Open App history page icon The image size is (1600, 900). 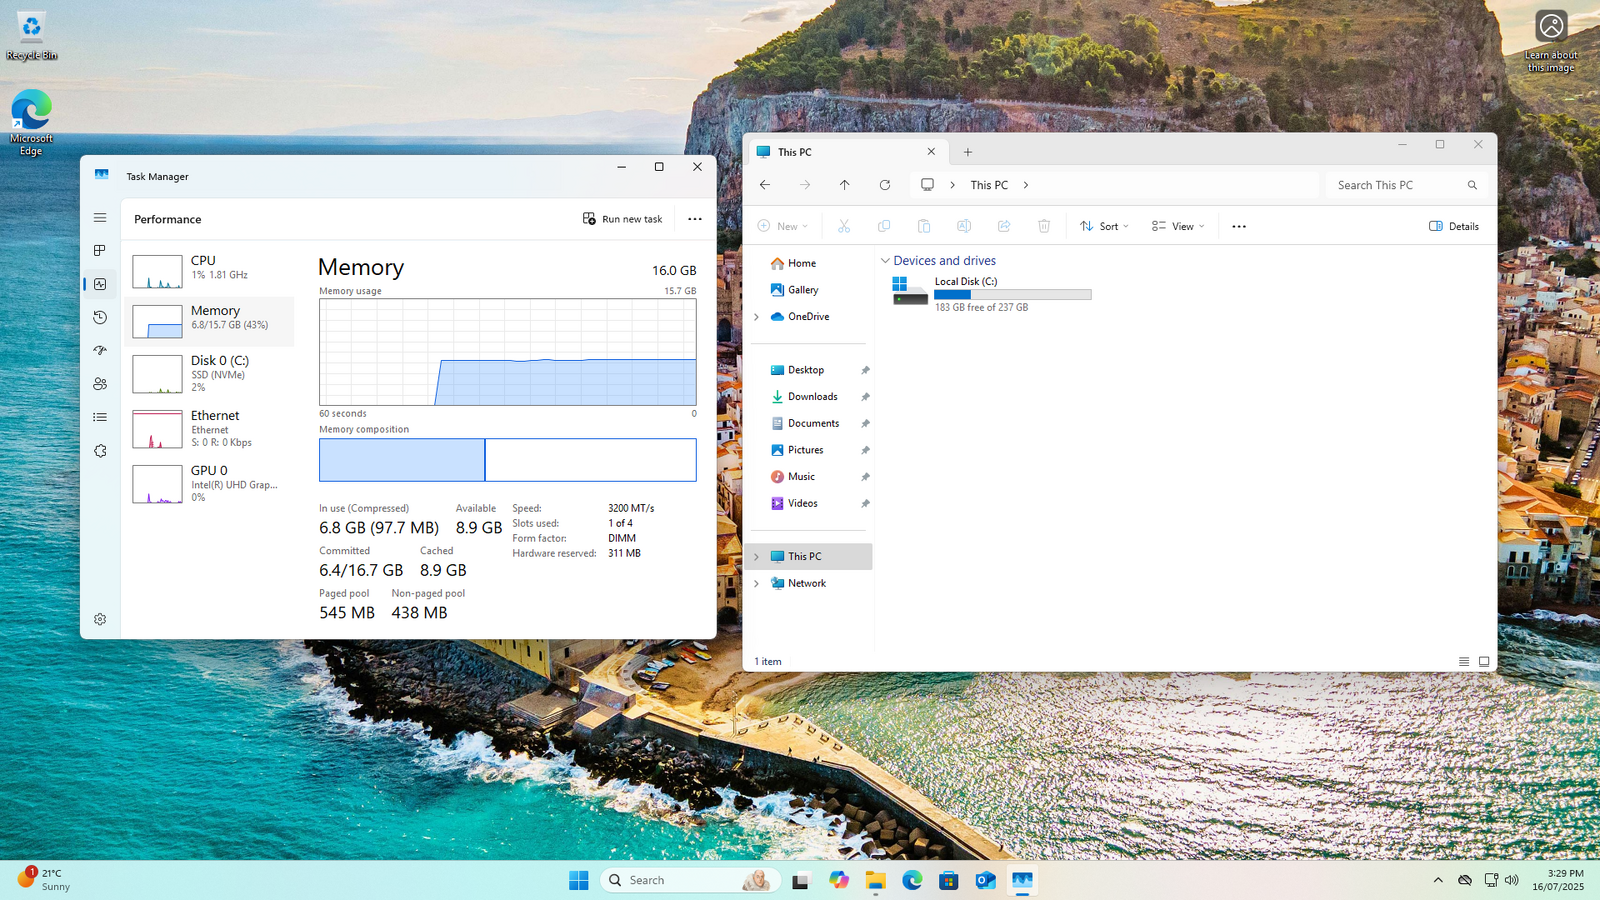pyautogui.click(x=100, y=318)
